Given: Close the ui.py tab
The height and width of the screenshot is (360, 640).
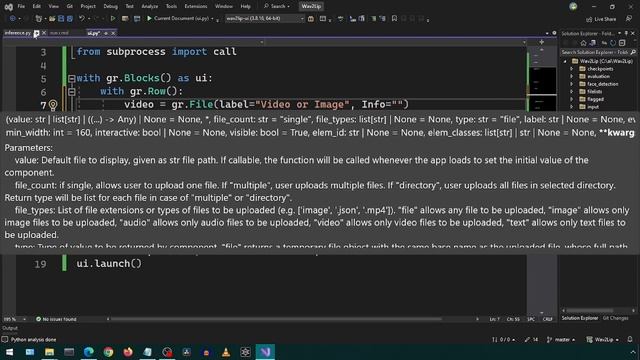Looking at the screenshot, I should [x=113, y=33].
